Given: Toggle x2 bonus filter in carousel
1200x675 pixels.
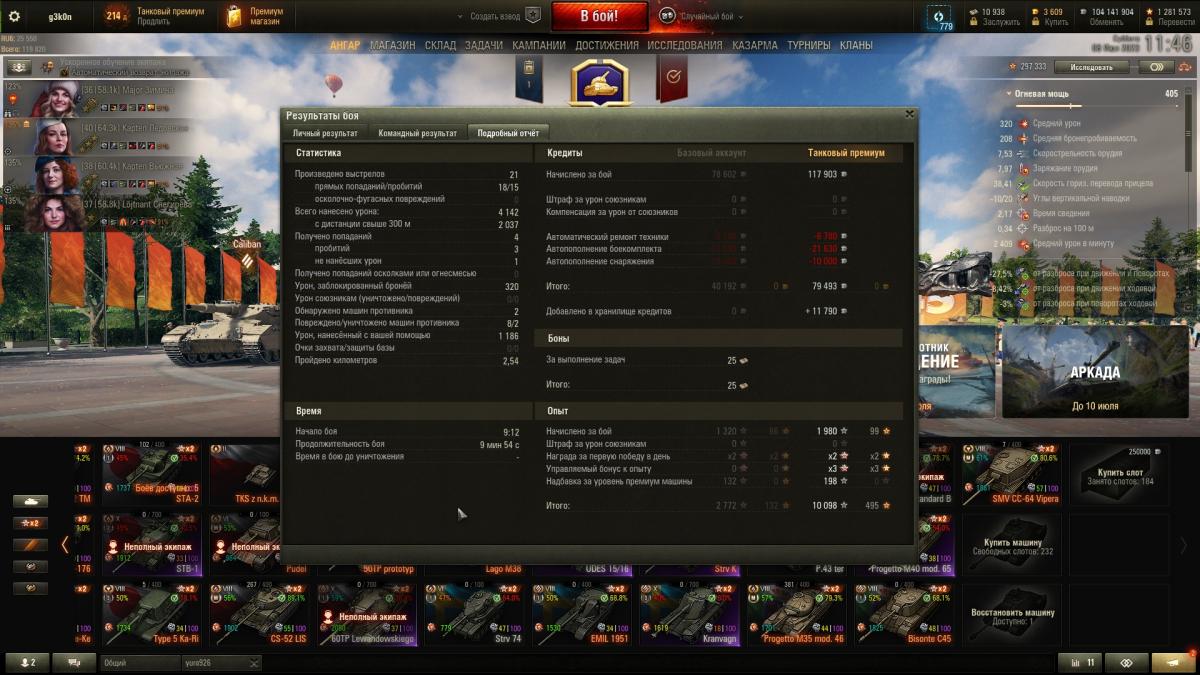Looking at the screenshot, I should [30, 523].
